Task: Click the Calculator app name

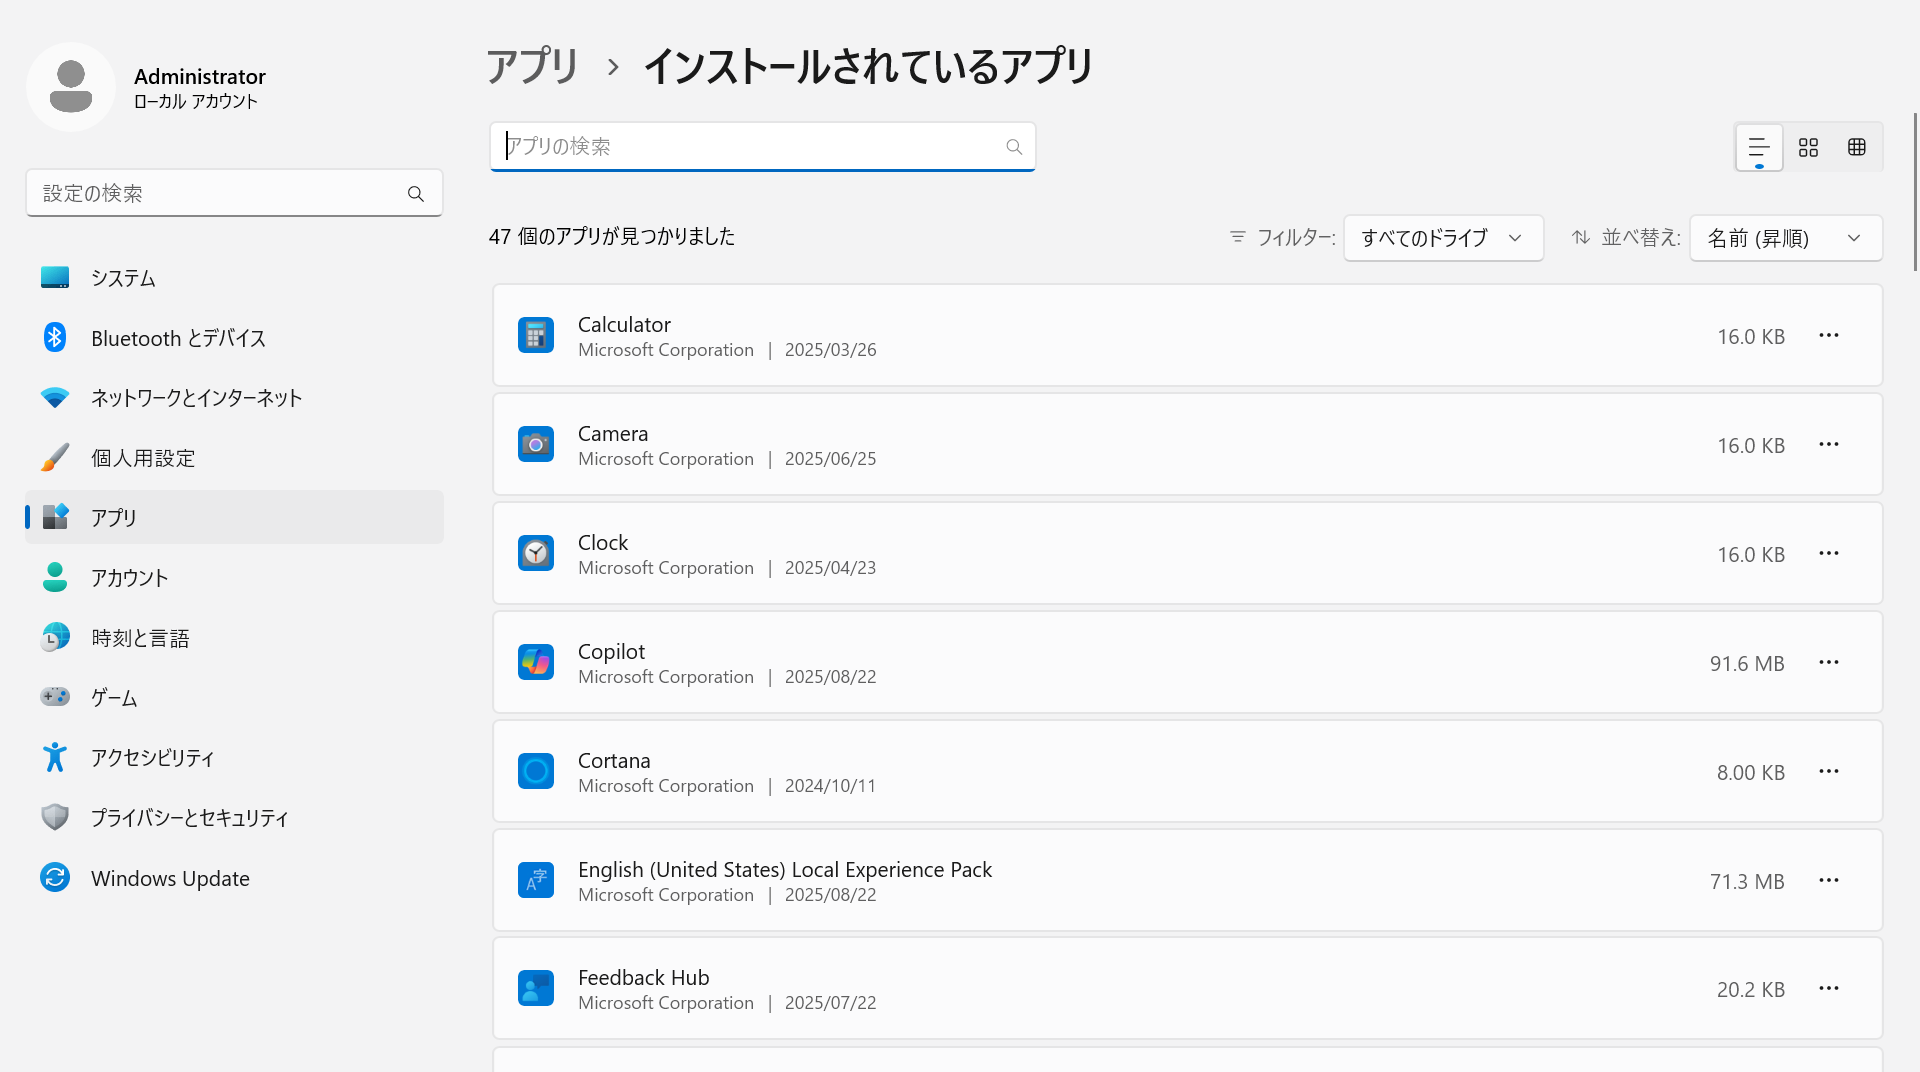Action: click(x=624, y=325)
